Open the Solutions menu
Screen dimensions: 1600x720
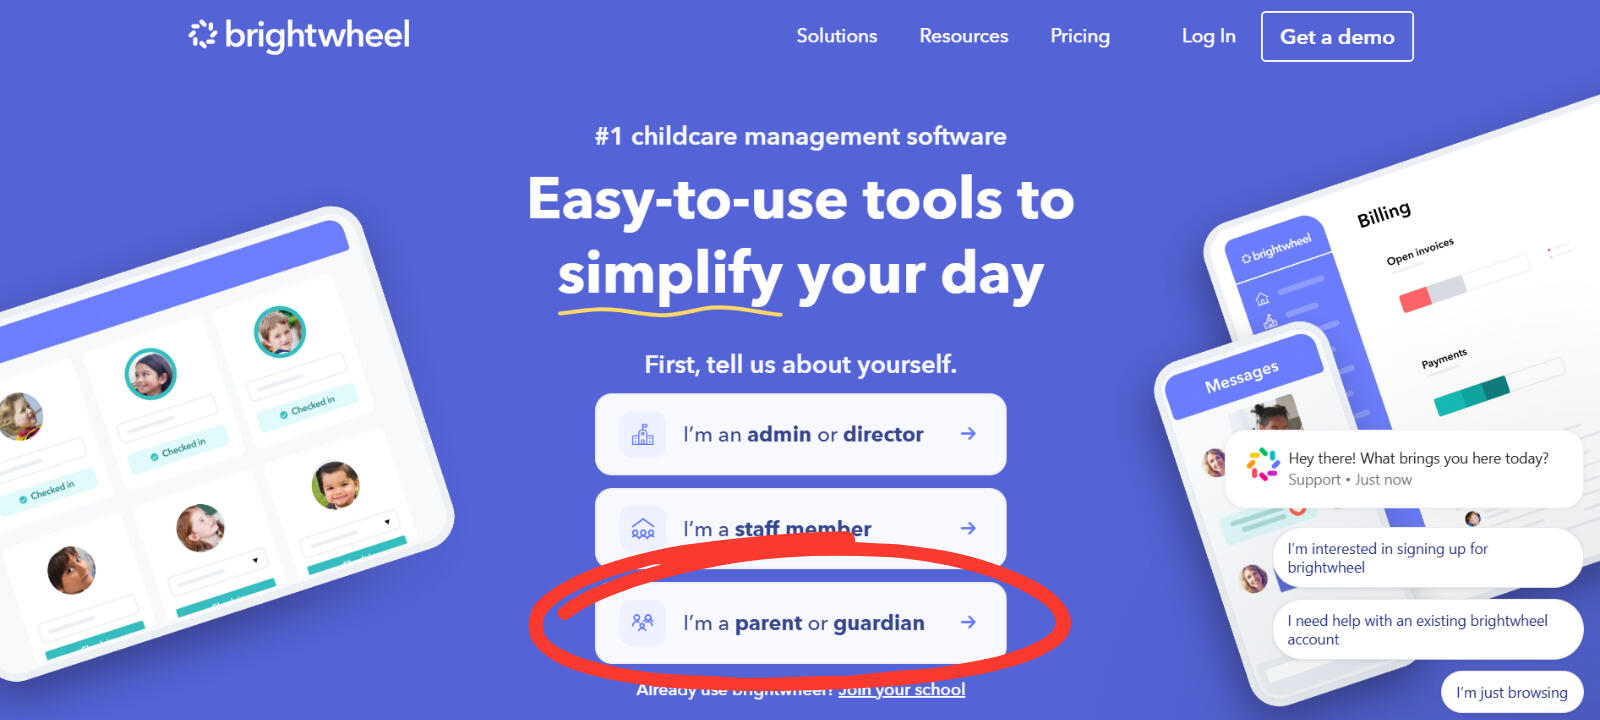(836, 36)
